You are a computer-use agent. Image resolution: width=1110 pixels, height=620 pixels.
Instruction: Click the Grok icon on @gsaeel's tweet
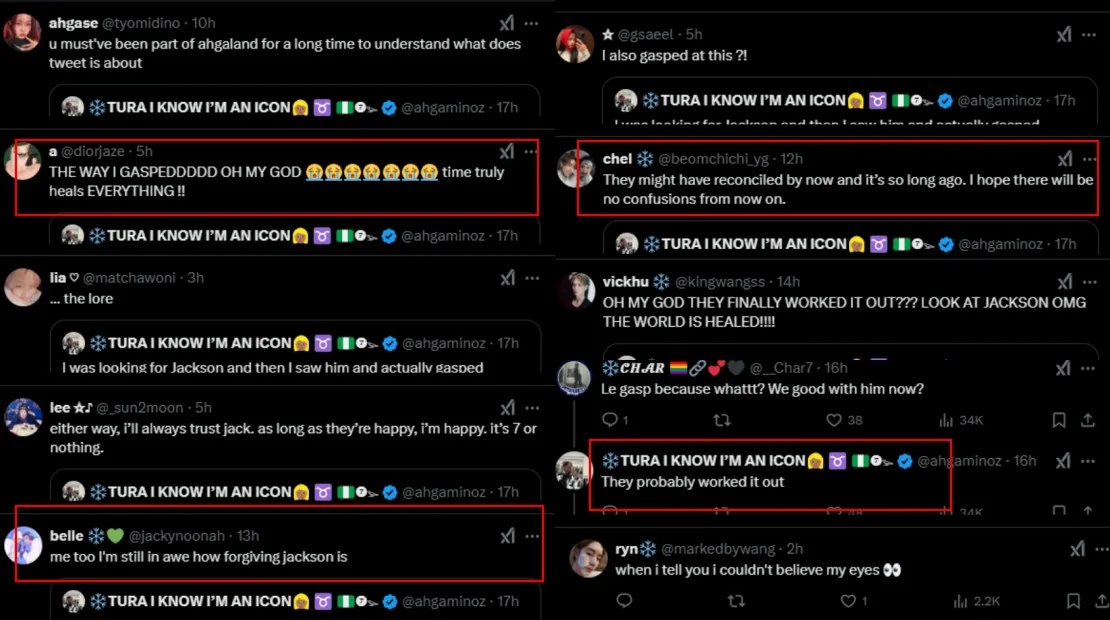click(x=1064, y=35)
